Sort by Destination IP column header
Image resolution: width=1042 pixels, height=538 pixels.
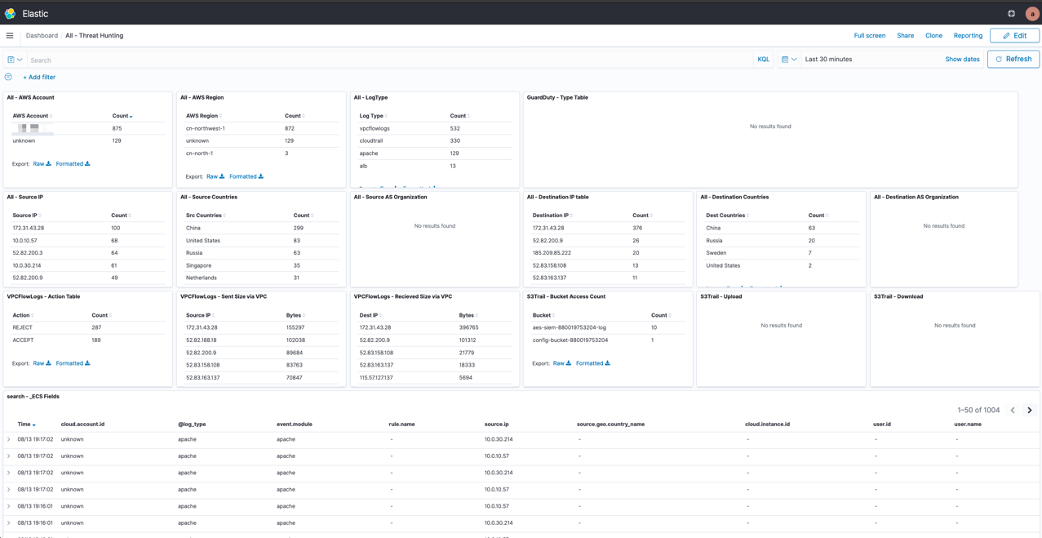(x=553, y=215)
